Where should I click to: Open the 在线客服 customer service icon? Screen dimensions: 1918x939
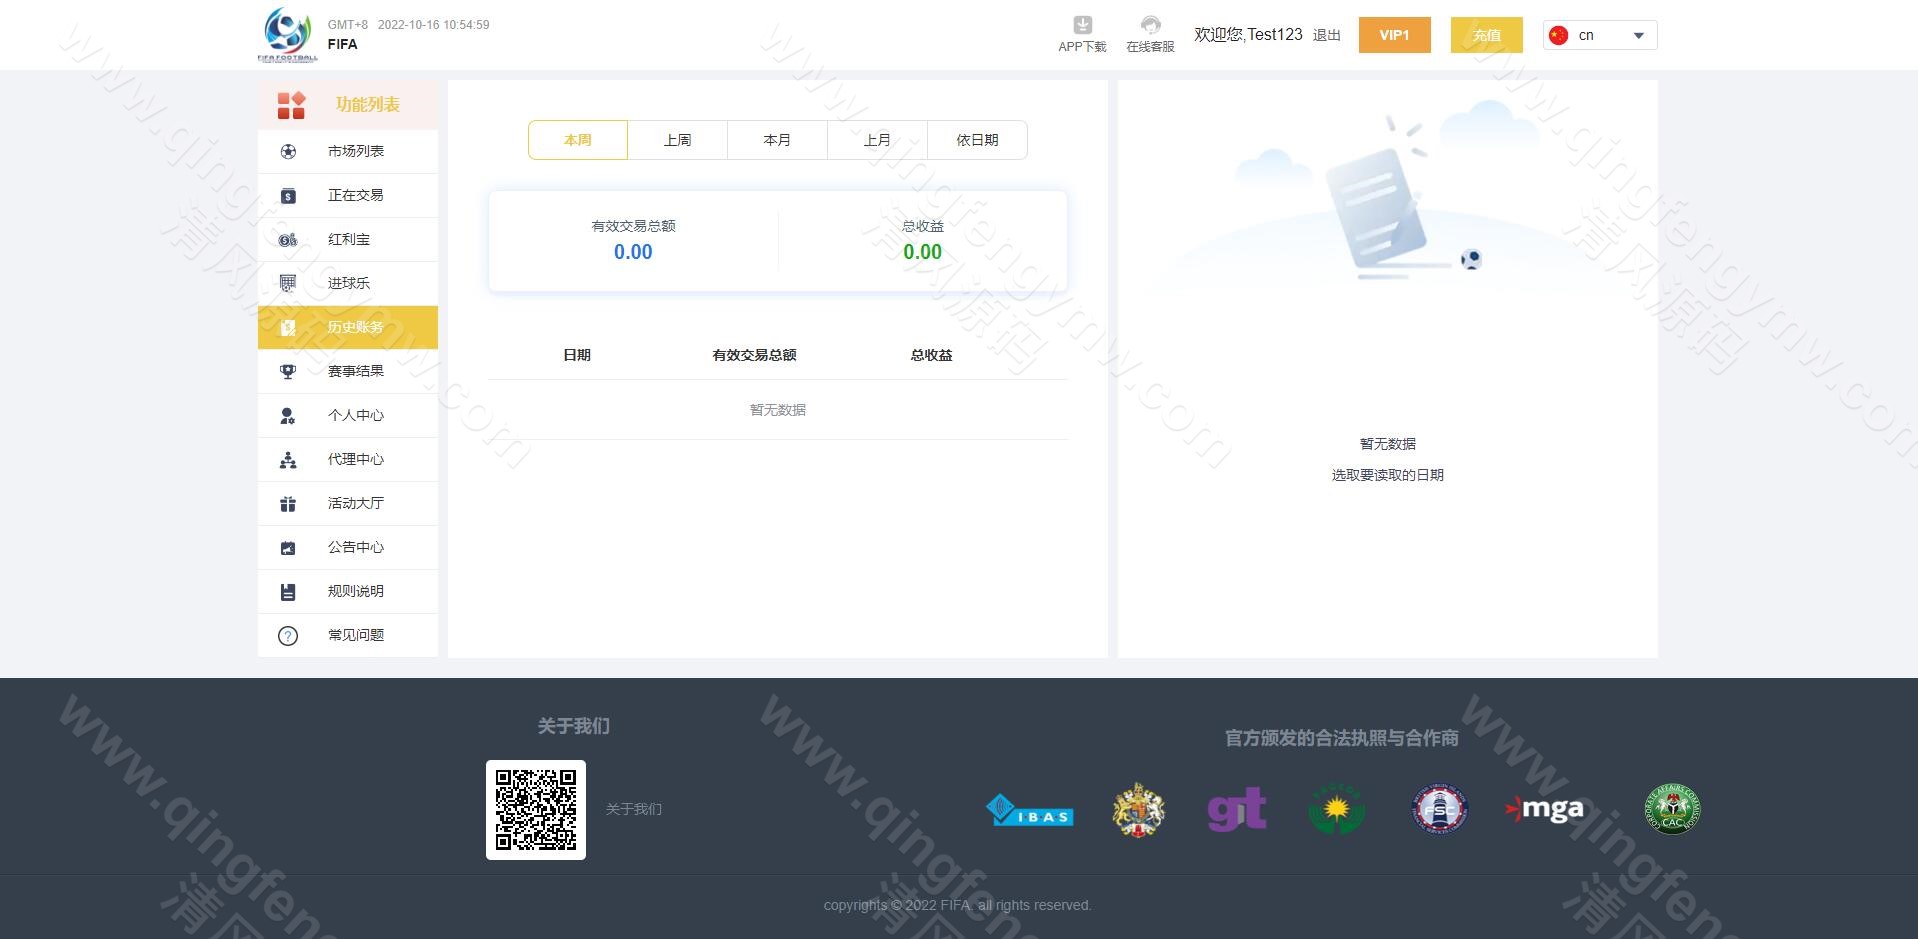pyautogui.click(x=1149, y=25)
